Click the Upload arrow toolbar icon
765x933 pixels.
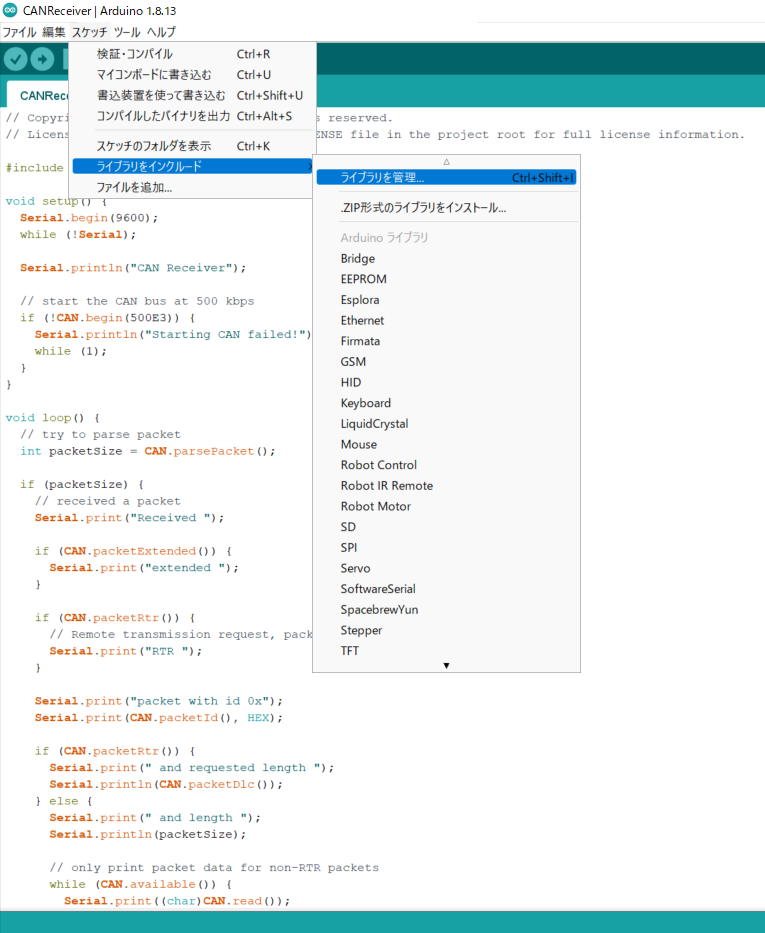(x=42, y=59)
